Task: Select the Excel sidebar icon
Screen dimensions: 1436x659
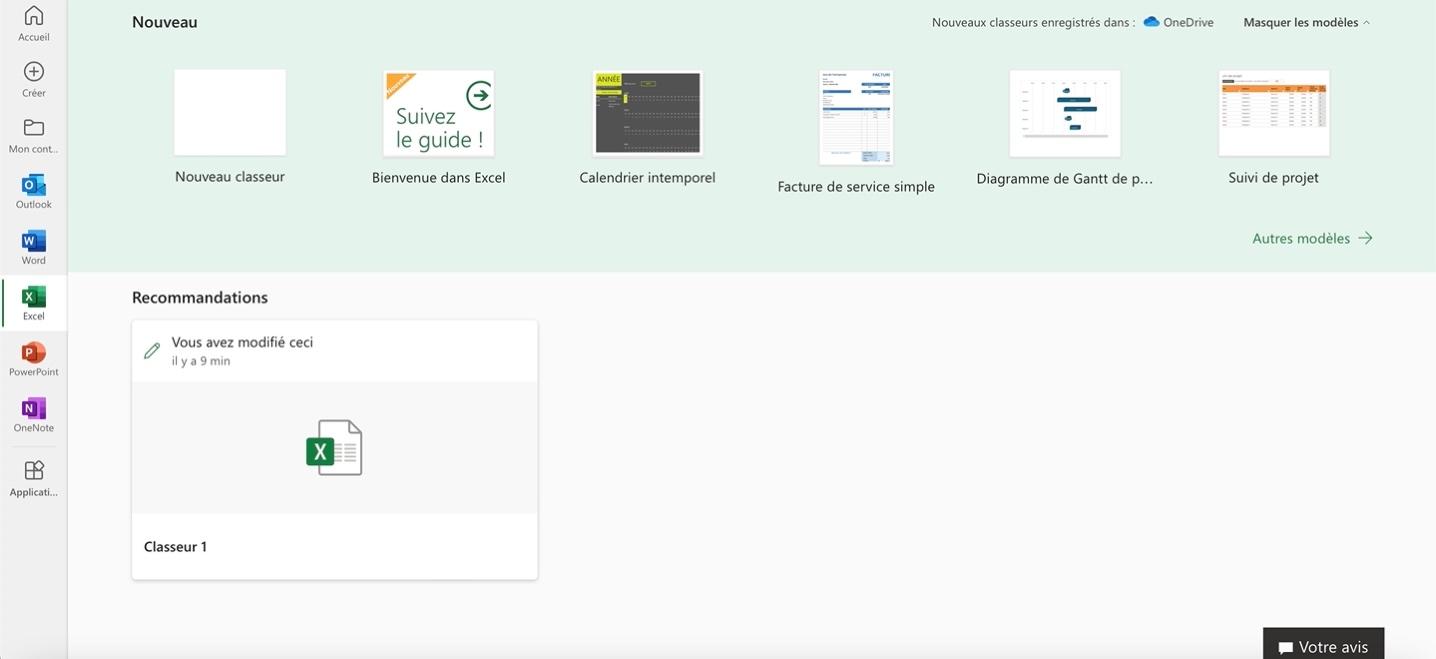Action: (34, 298)
